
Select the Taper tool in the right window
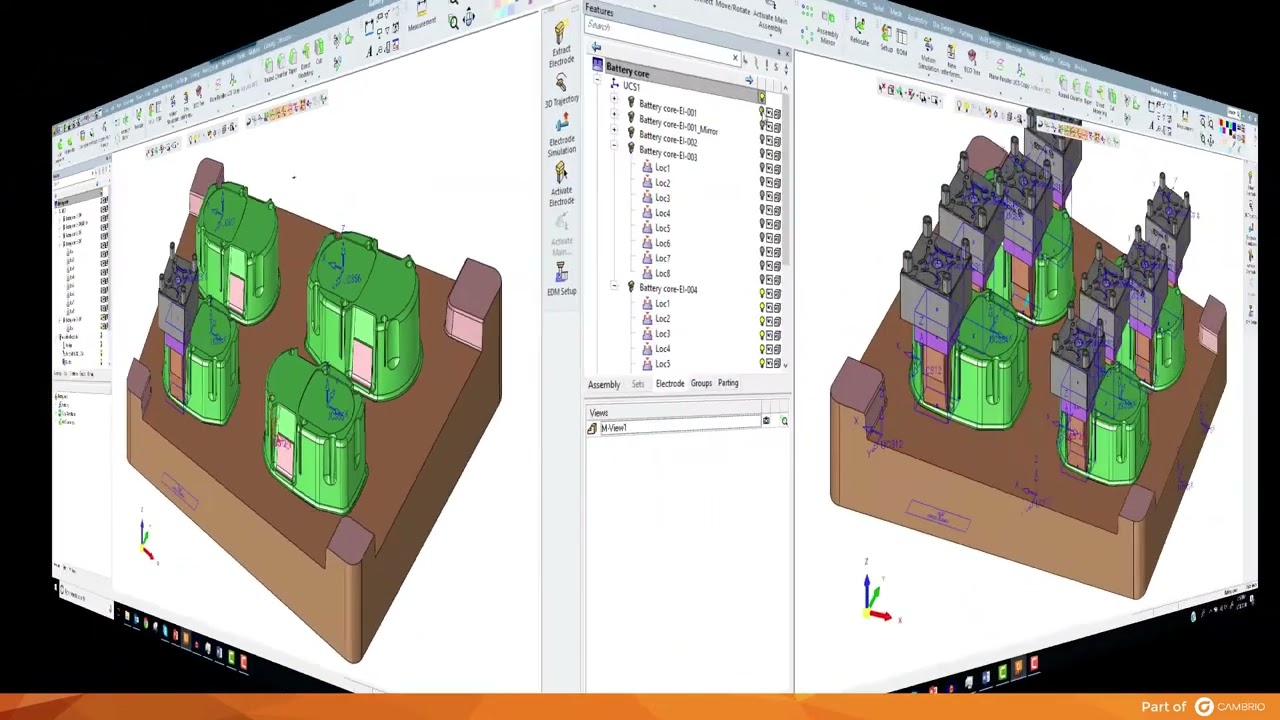tap(1086, 94)
